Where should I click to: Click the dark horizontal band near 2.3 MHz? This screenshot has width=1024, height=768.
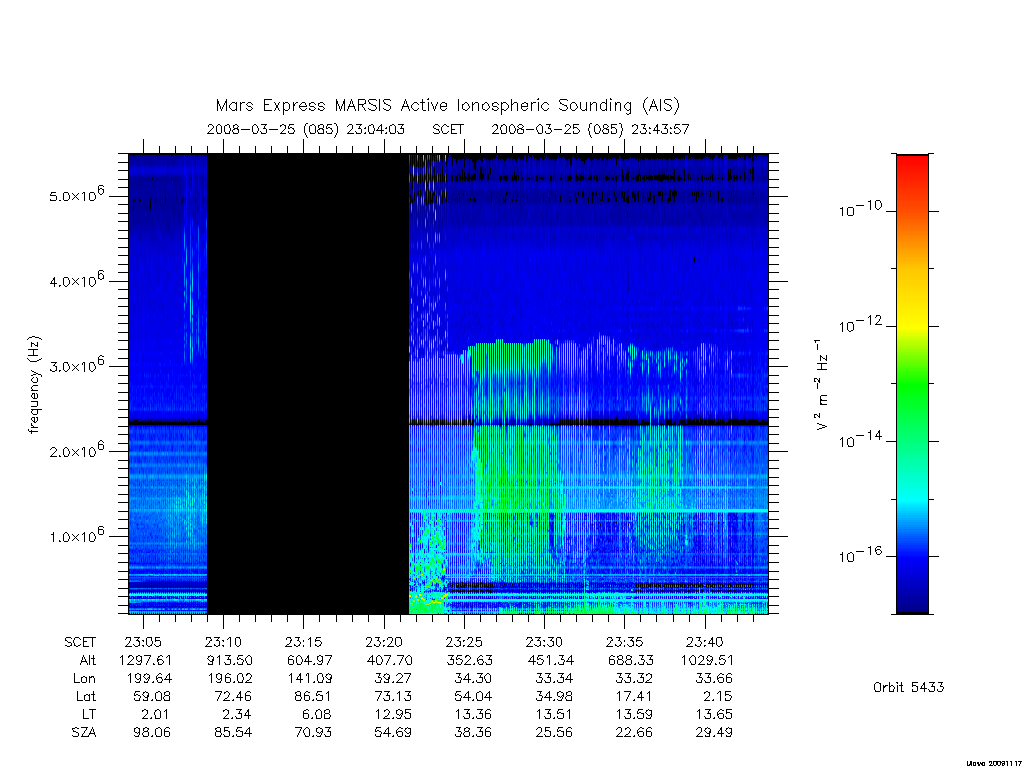[448, 423]
